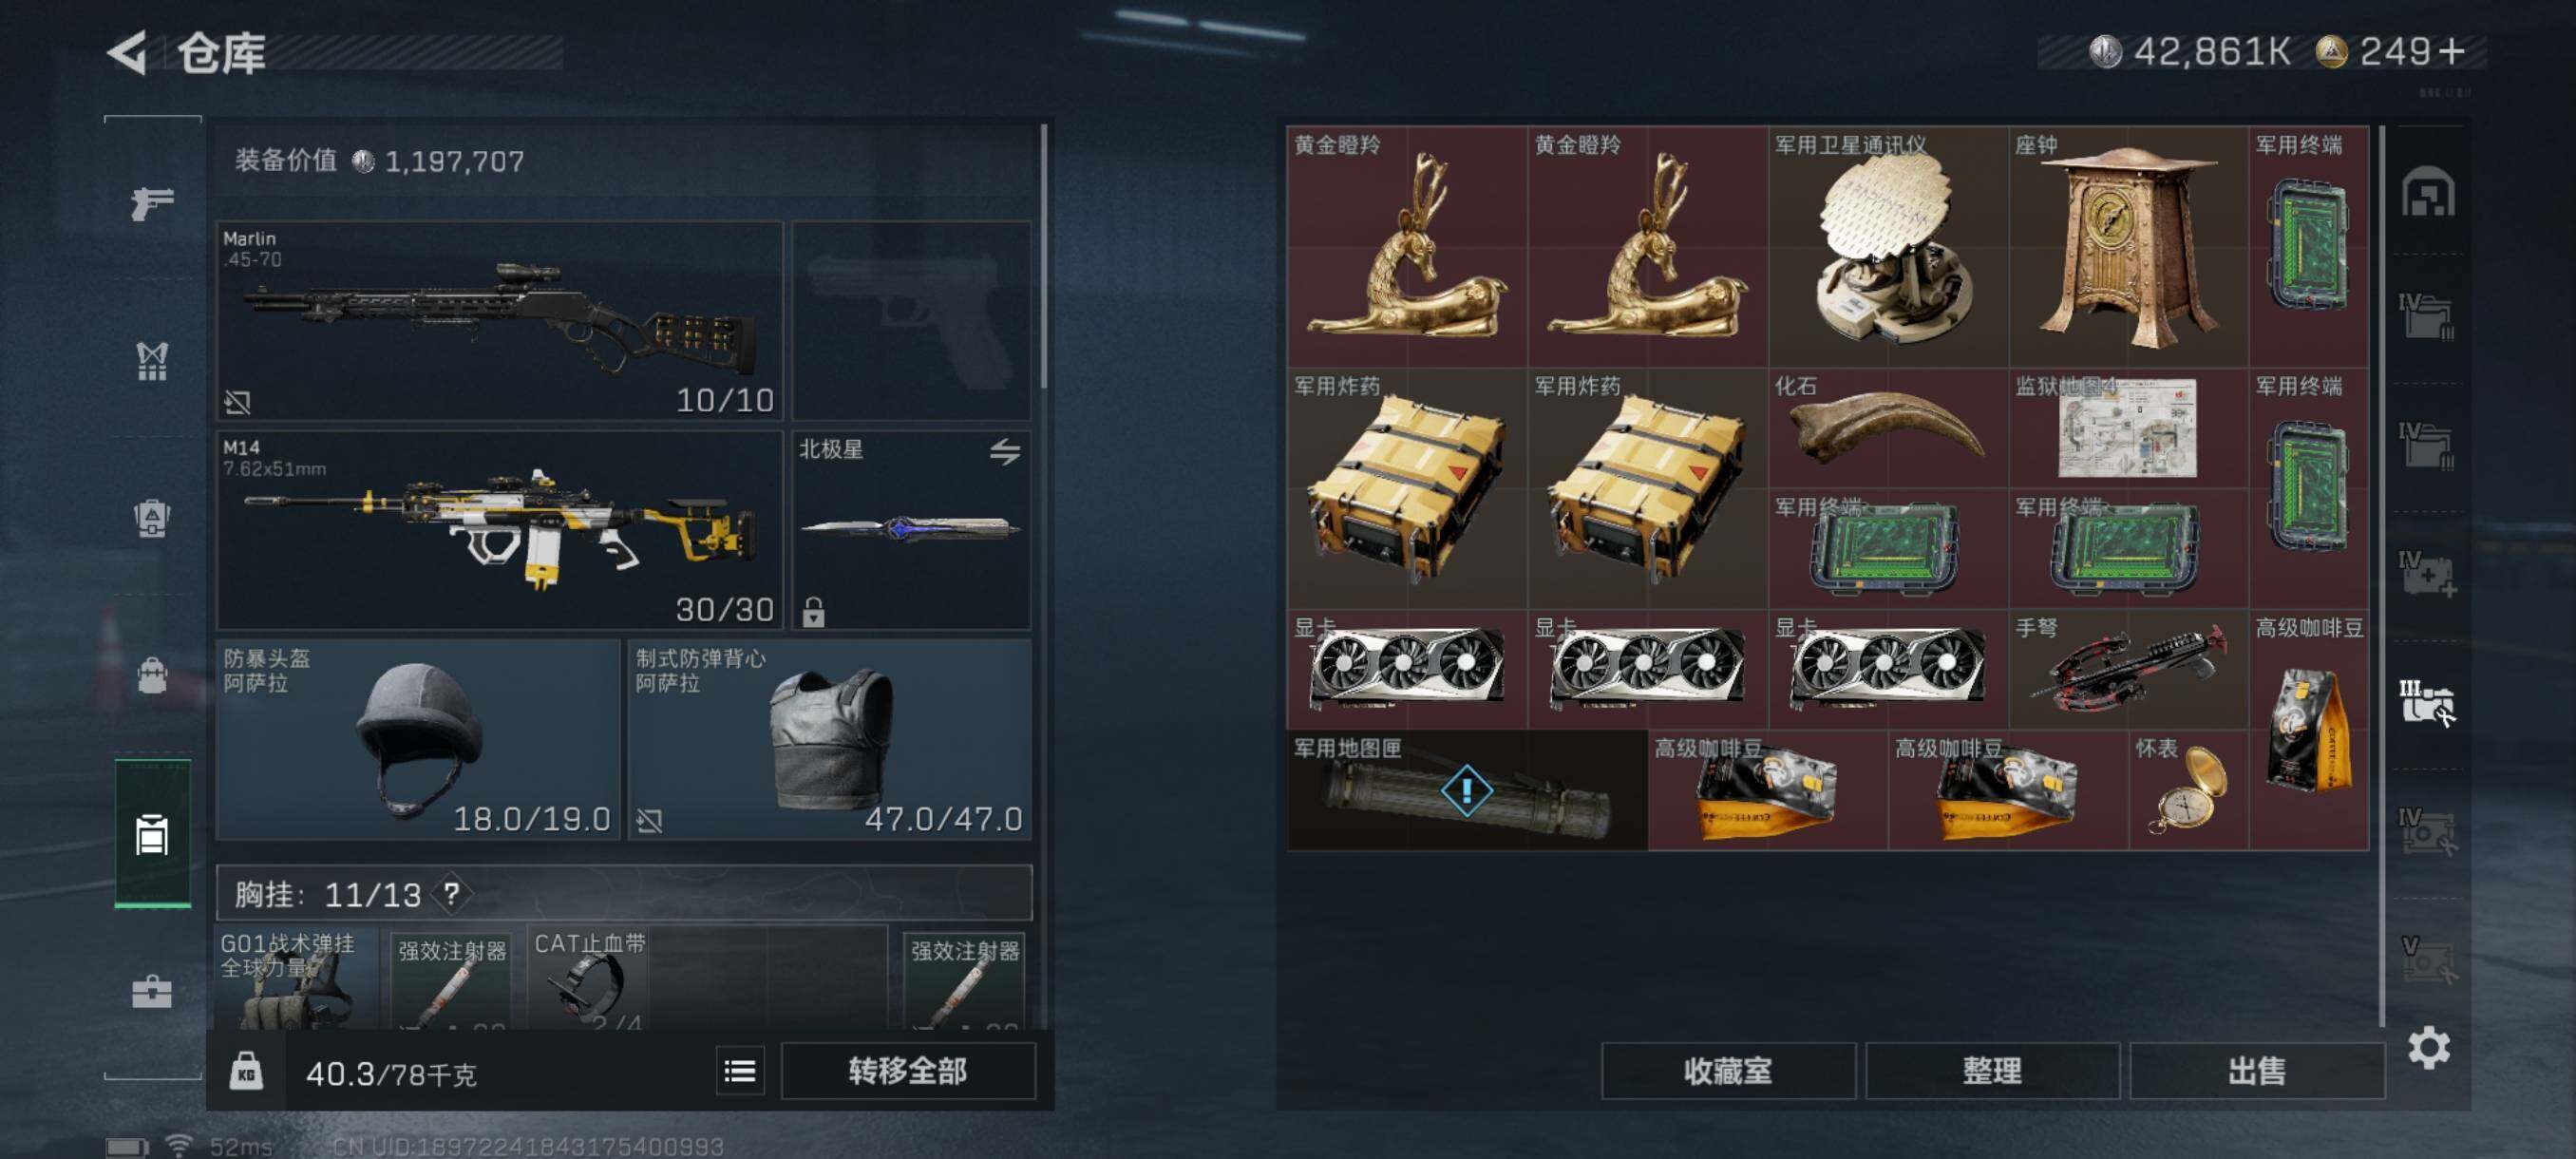
Task: Open the medical briefcase sidebar icon
Action: [x=152, y=991]
